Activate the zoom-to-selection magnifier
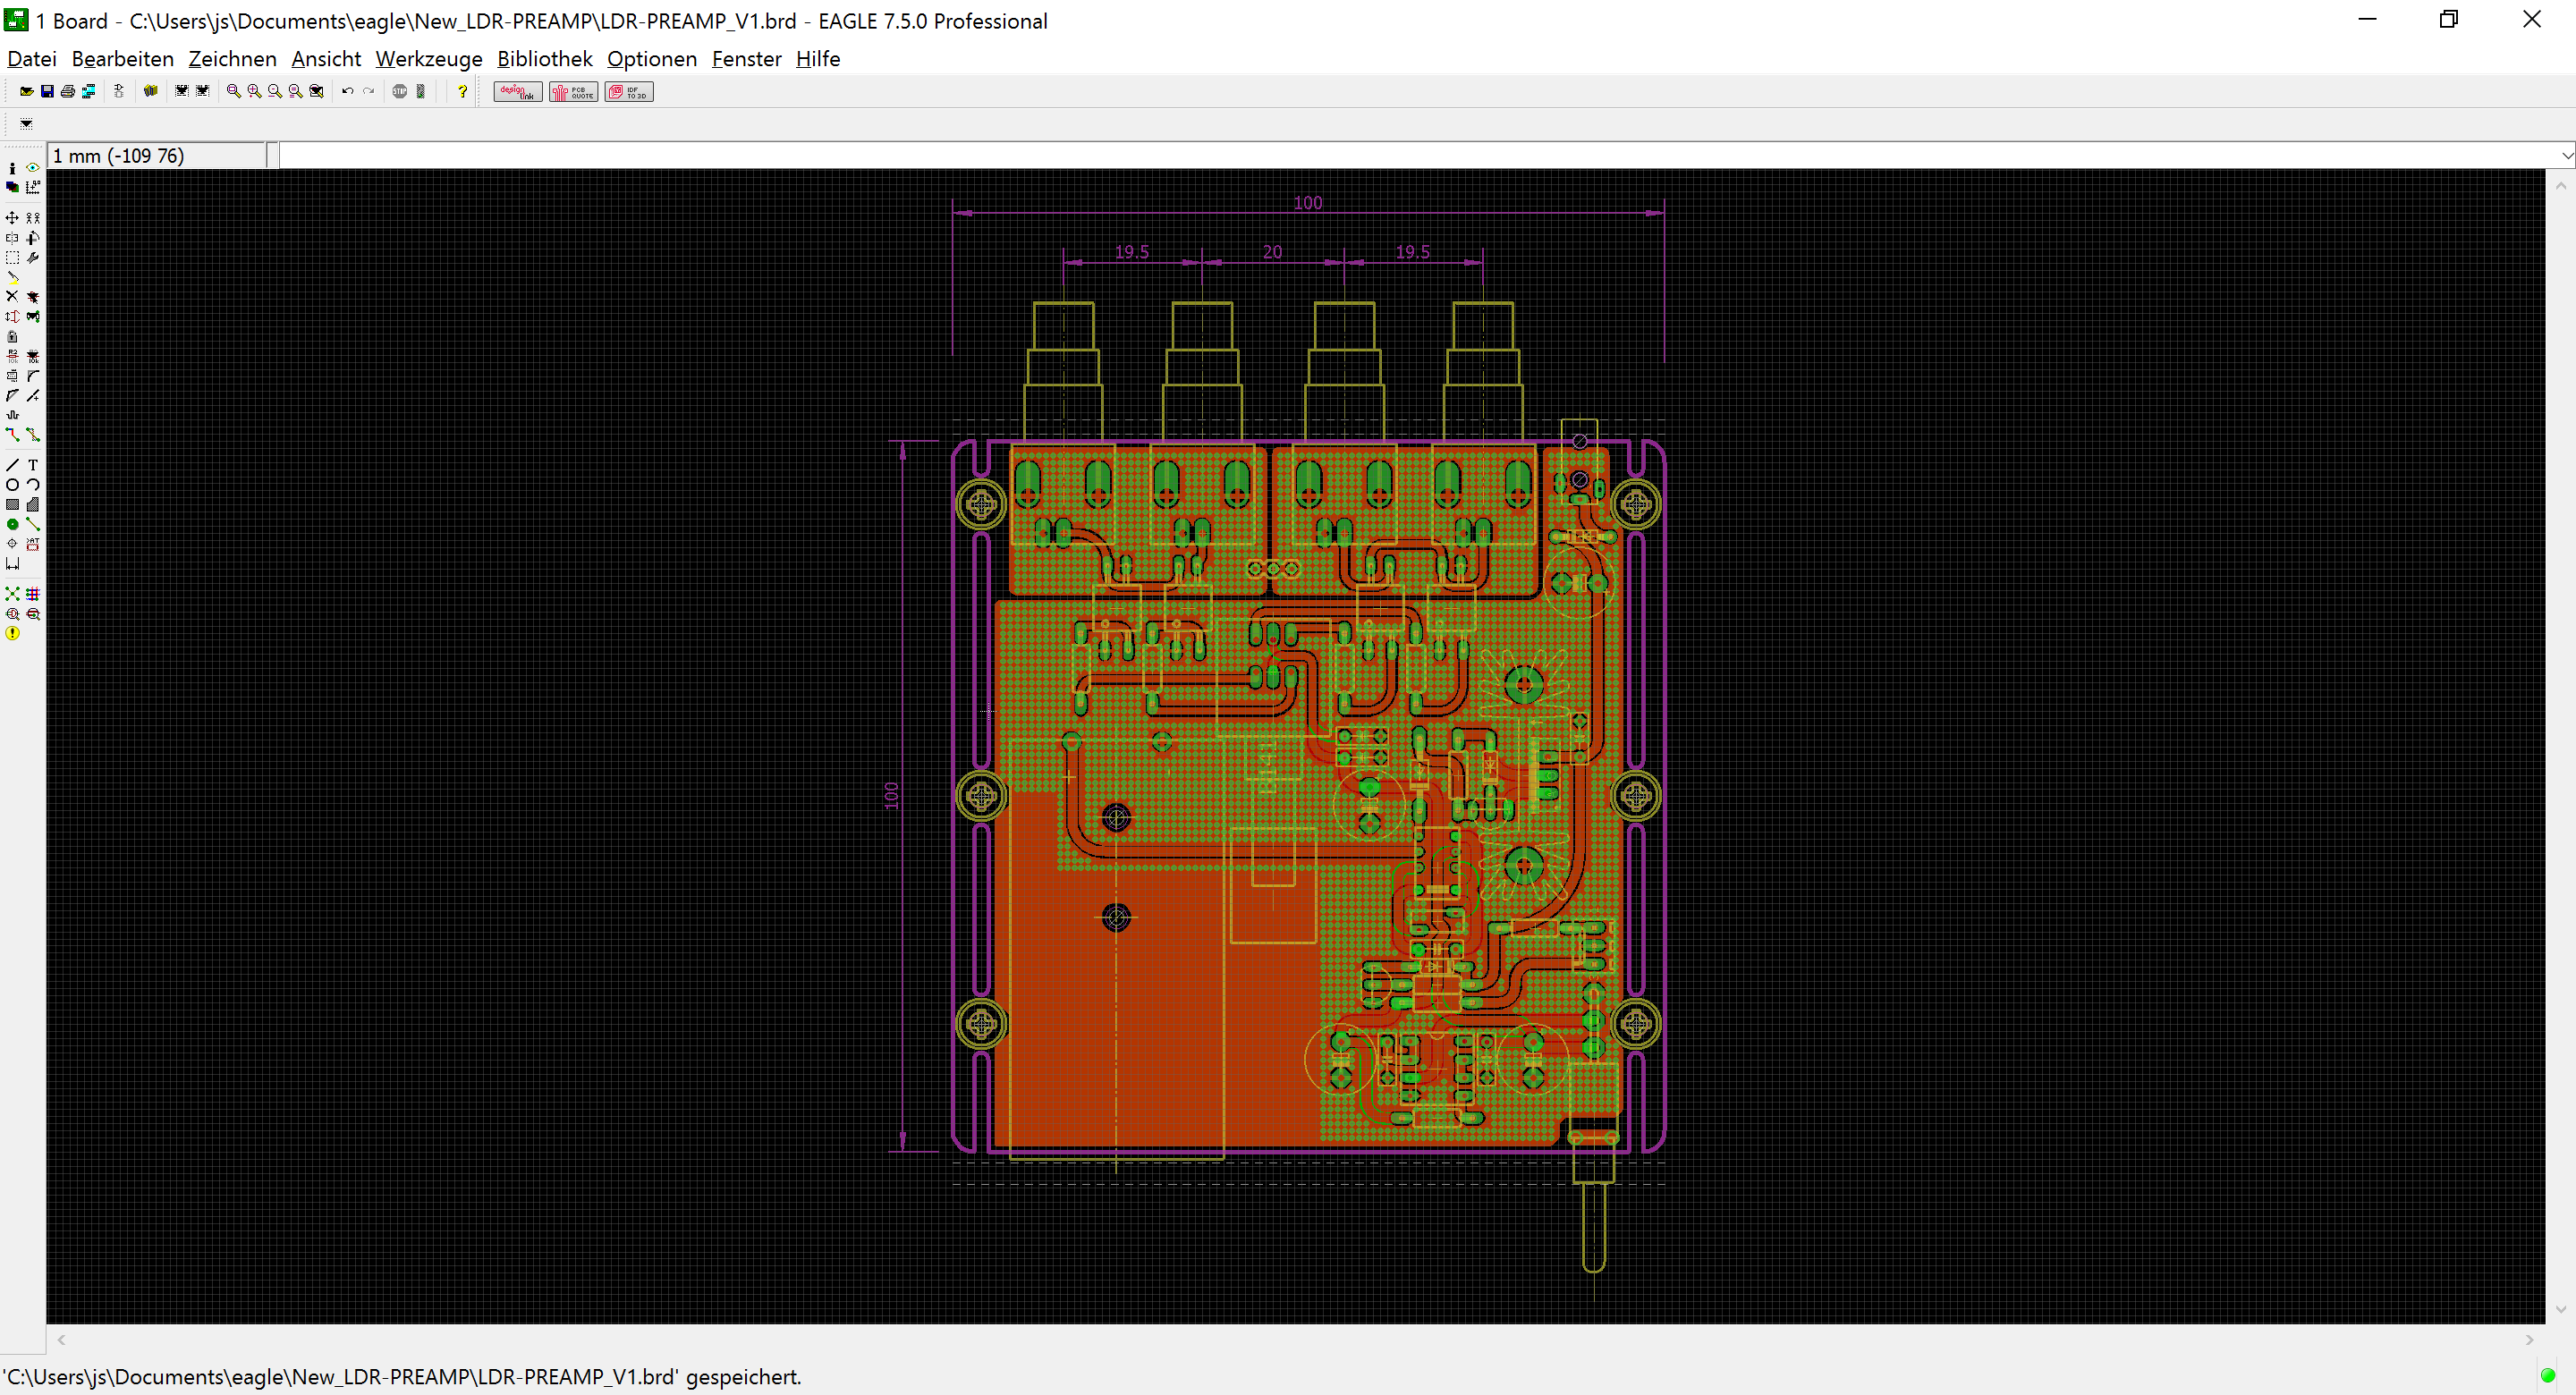 [x=317, y=91]
